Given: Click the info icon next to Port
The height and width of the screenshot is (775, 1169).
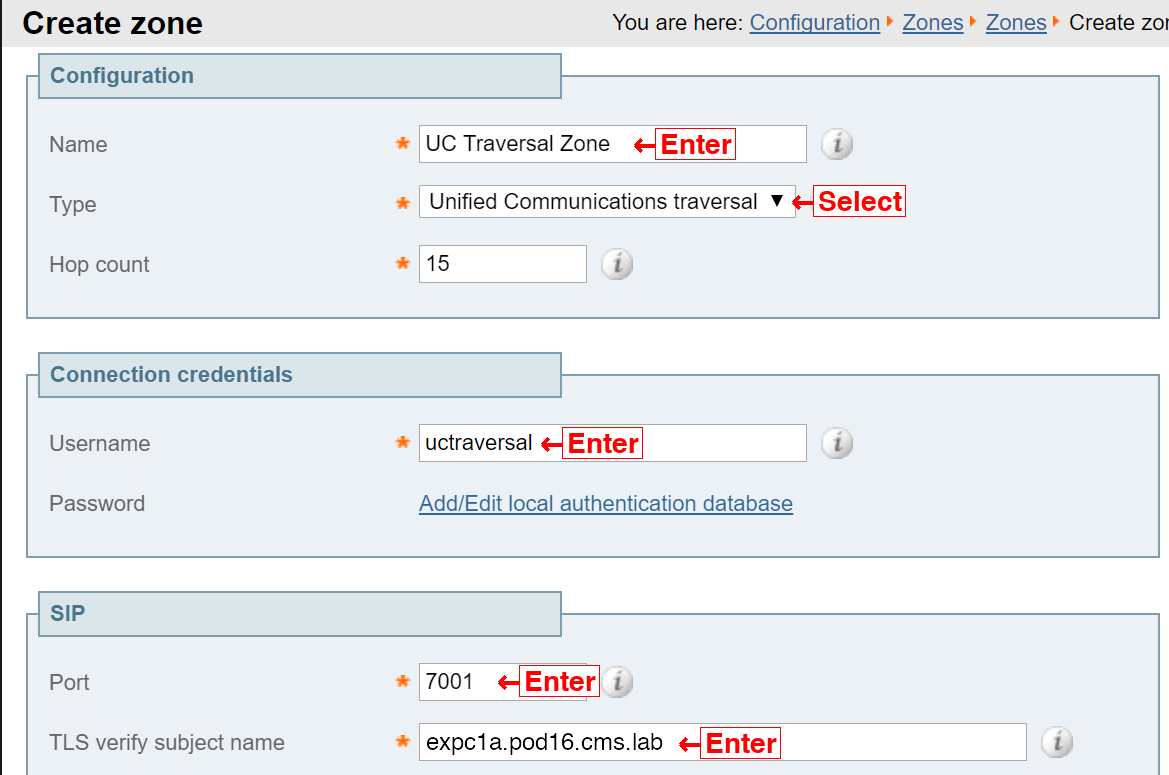Looking at the screenshot, I should tap(618, 682).
